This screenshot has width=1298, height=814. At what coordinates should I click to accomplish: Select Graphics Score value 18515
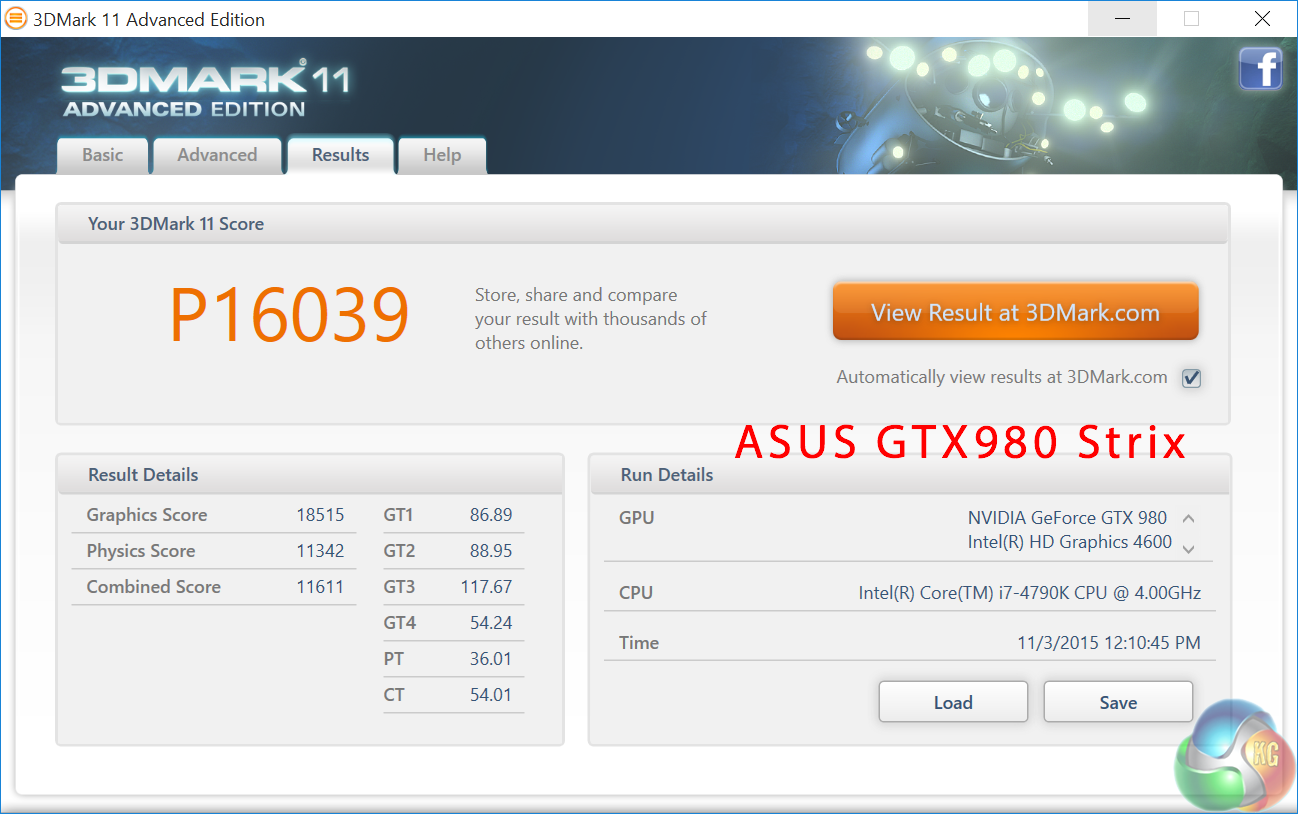coord(320,515)
